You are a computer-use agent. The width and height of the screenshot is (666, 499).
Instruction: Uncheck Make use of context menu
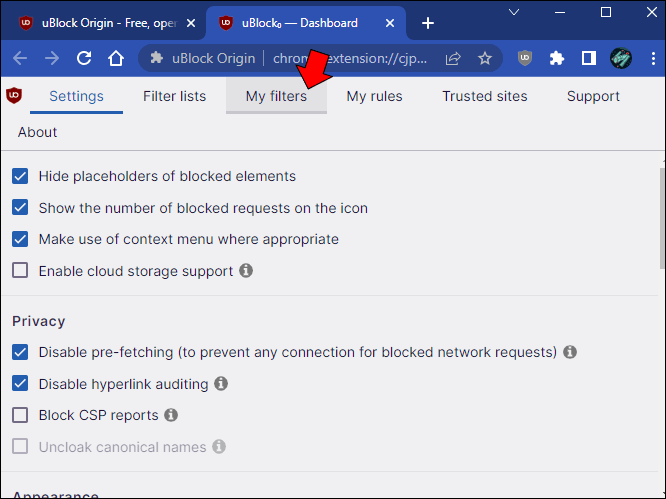[x=20, y=239]
